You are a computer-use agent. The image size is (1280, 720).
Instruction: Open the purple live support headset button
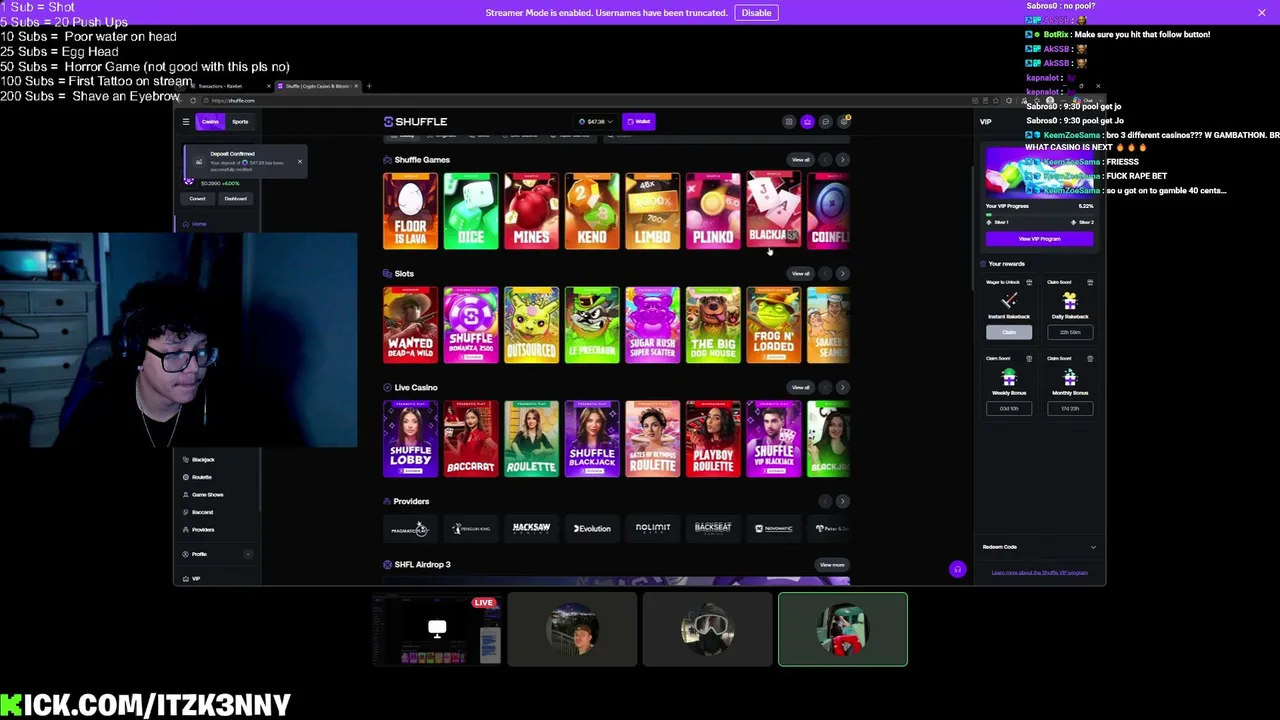[957, 569]
